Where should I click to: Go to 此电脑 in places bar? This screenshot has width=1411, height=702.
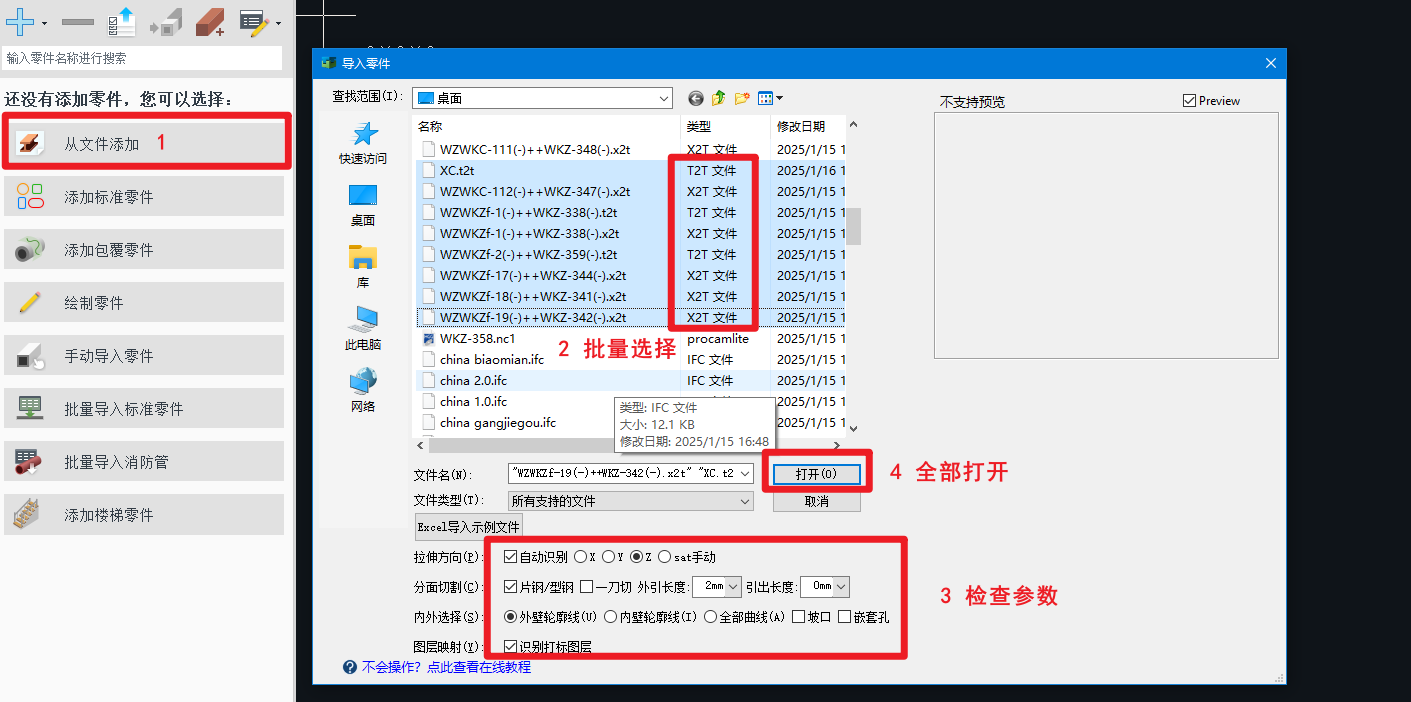pos(362,330)
